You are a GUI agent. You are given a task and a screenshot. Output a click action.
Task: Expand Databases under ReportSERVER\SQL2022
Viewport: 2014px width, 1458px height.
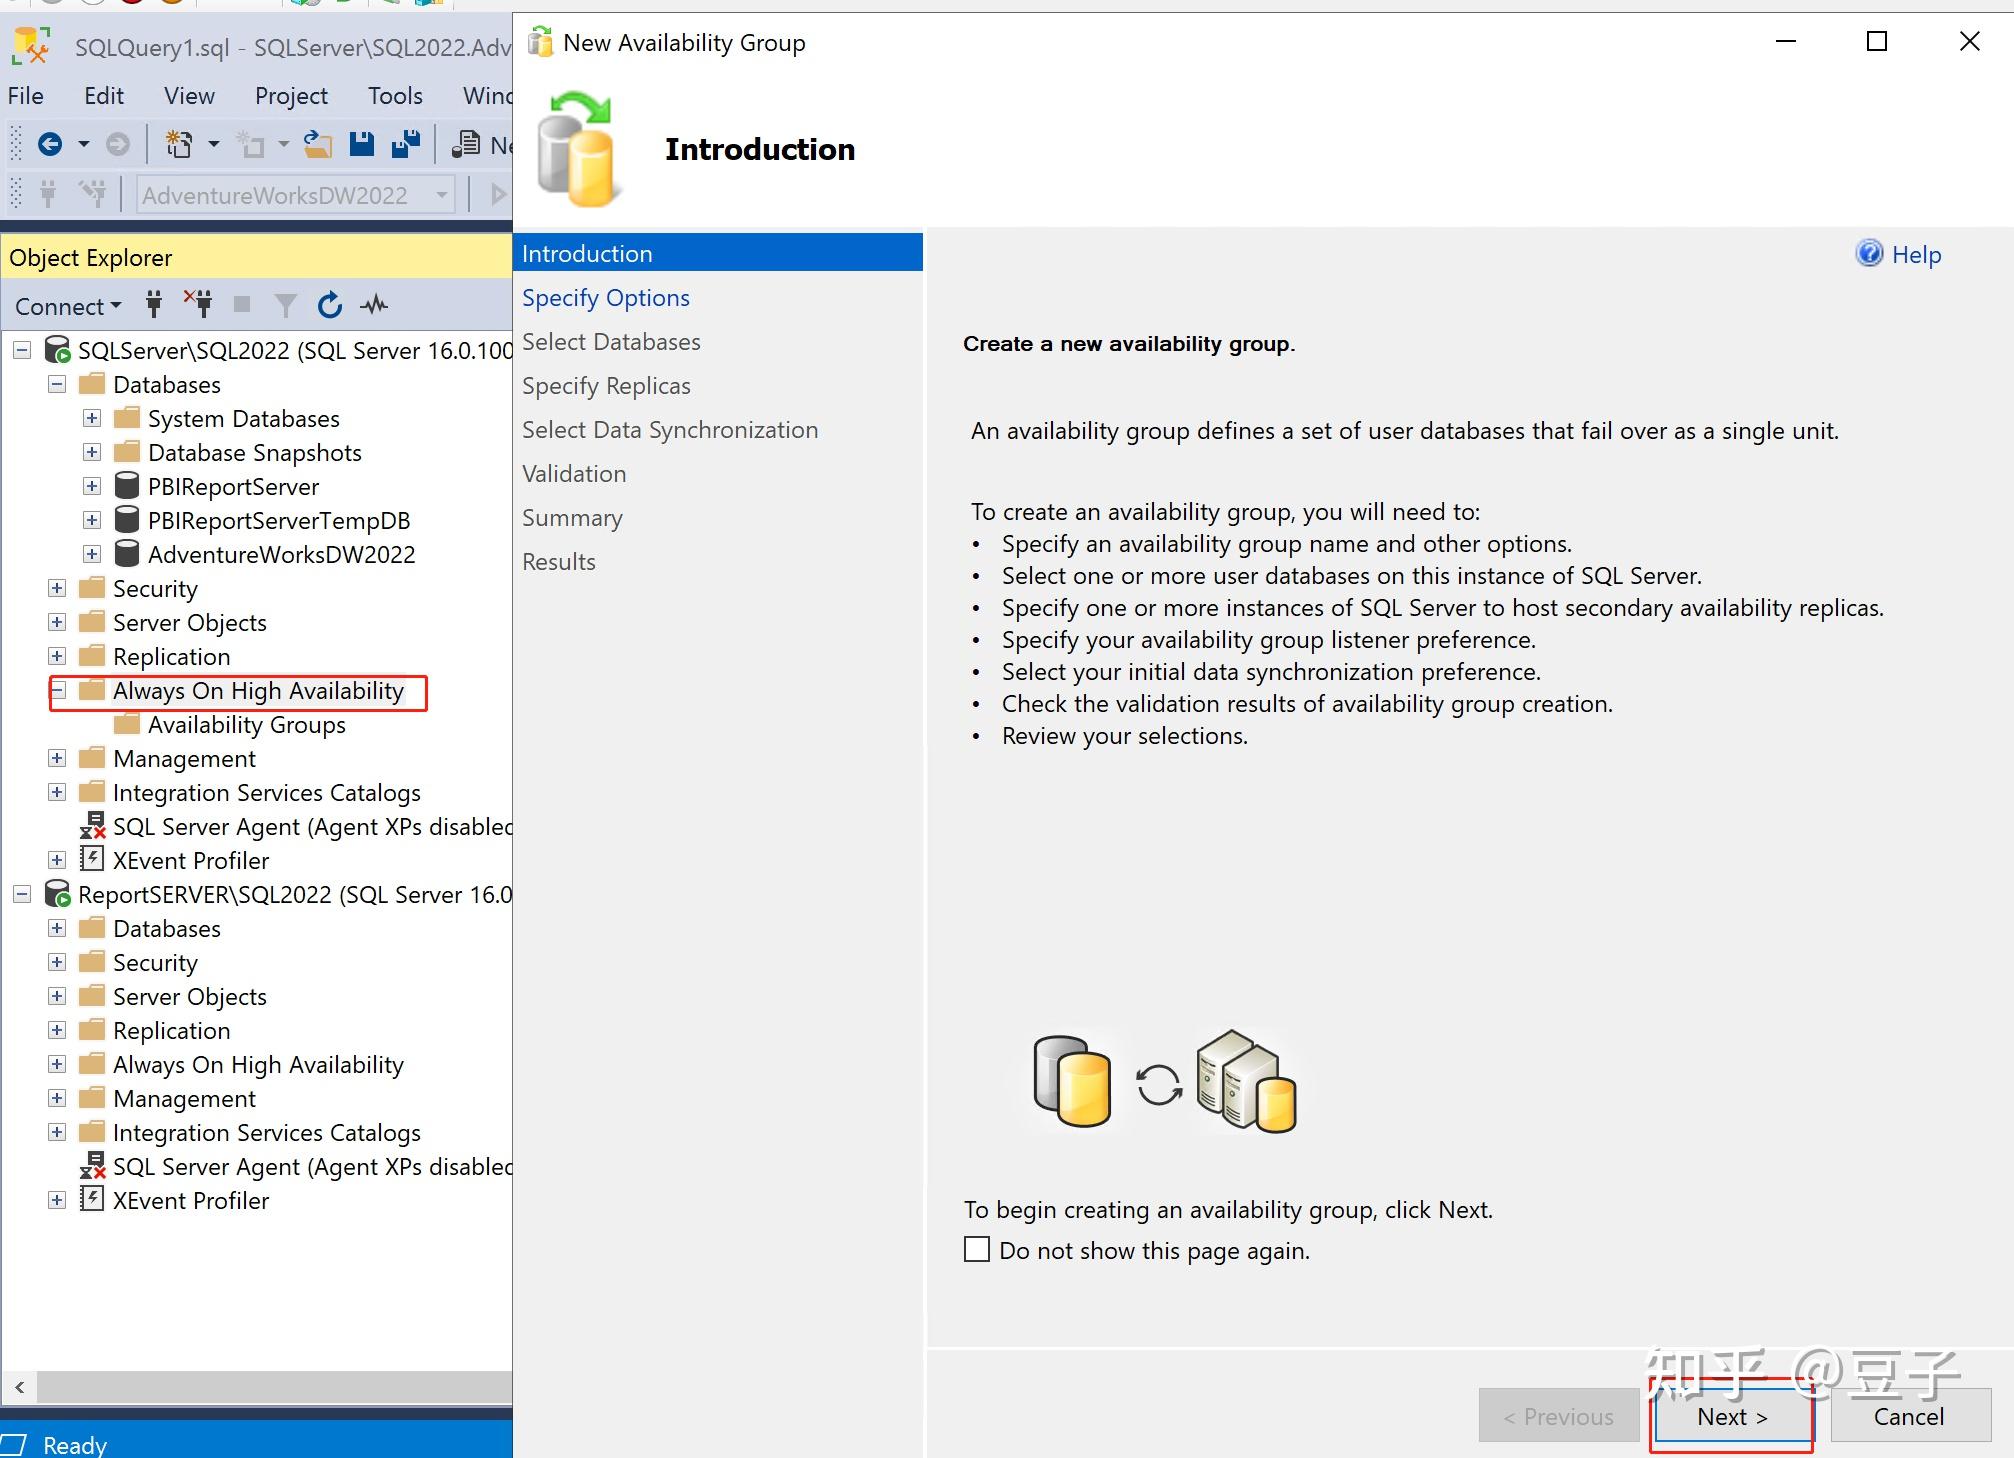tap(57, 928)
